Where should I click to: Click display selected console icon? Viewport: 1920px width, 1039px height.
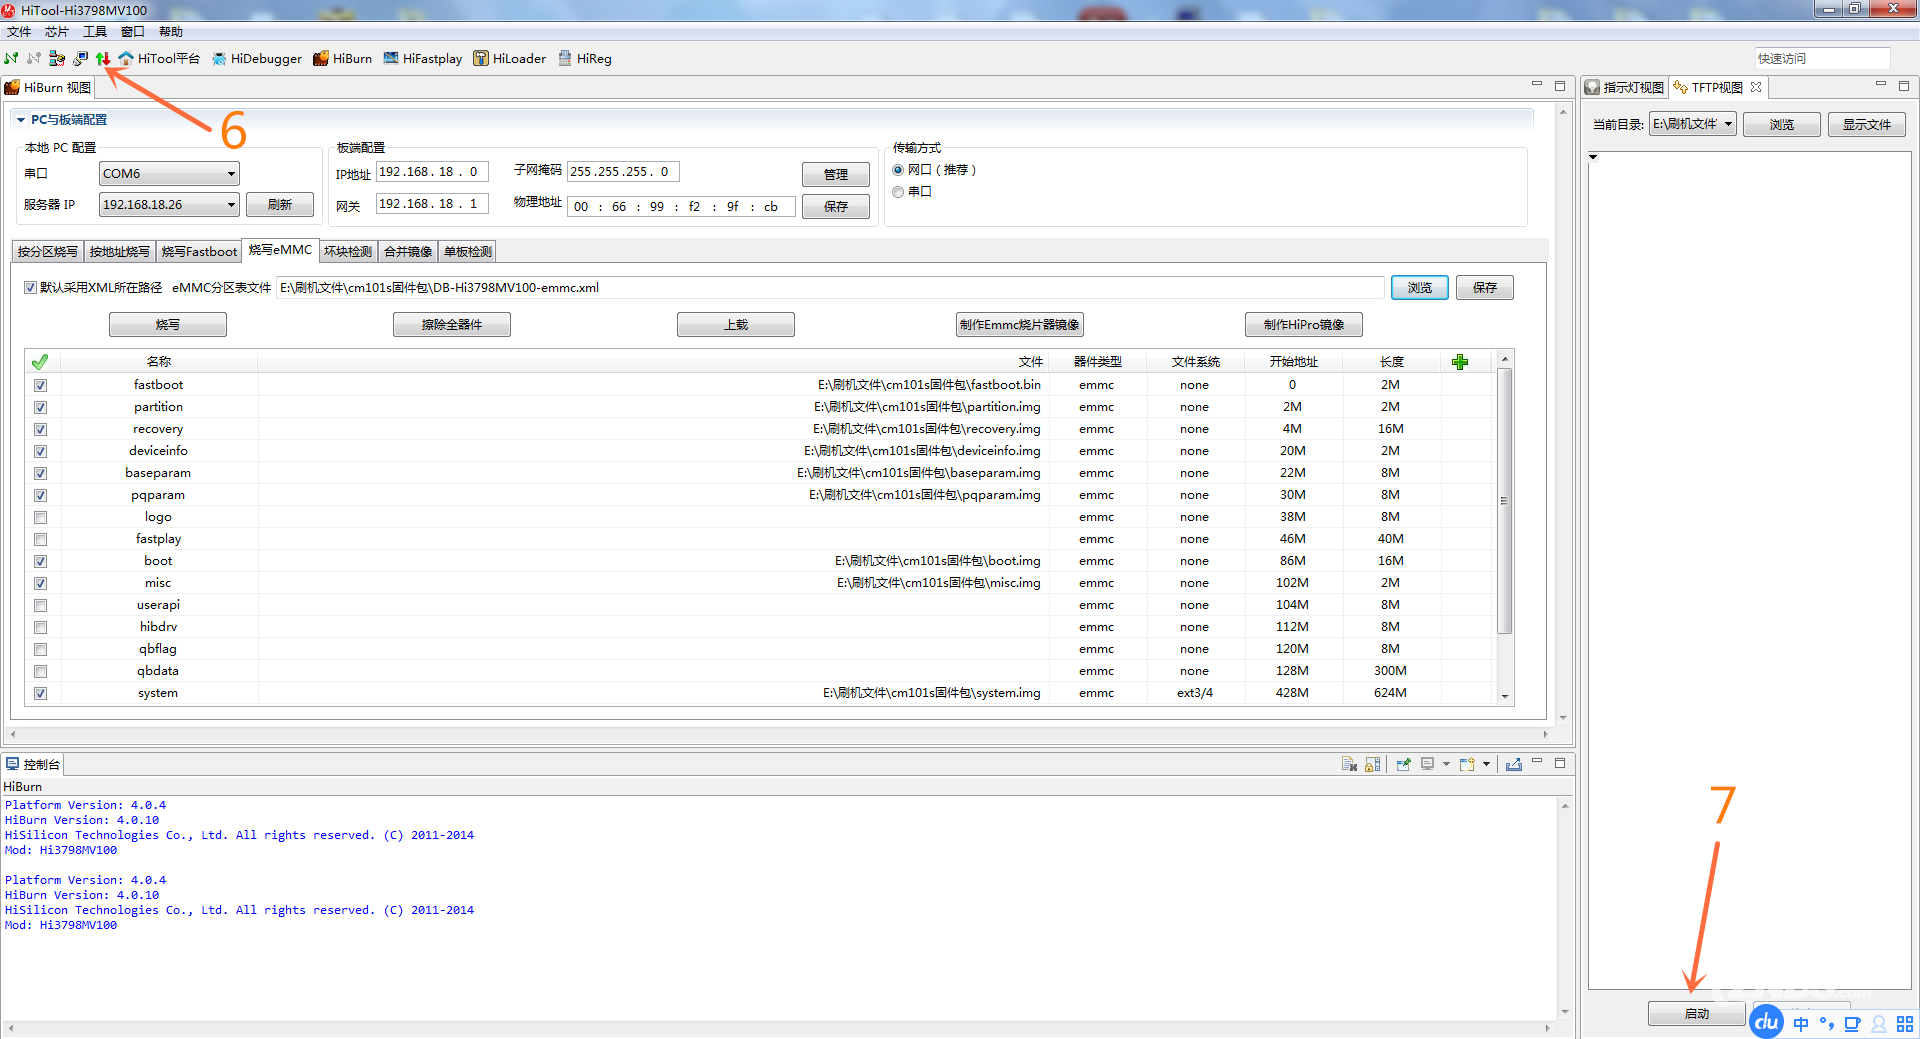pyautogui.click(x=1428, y=764)
